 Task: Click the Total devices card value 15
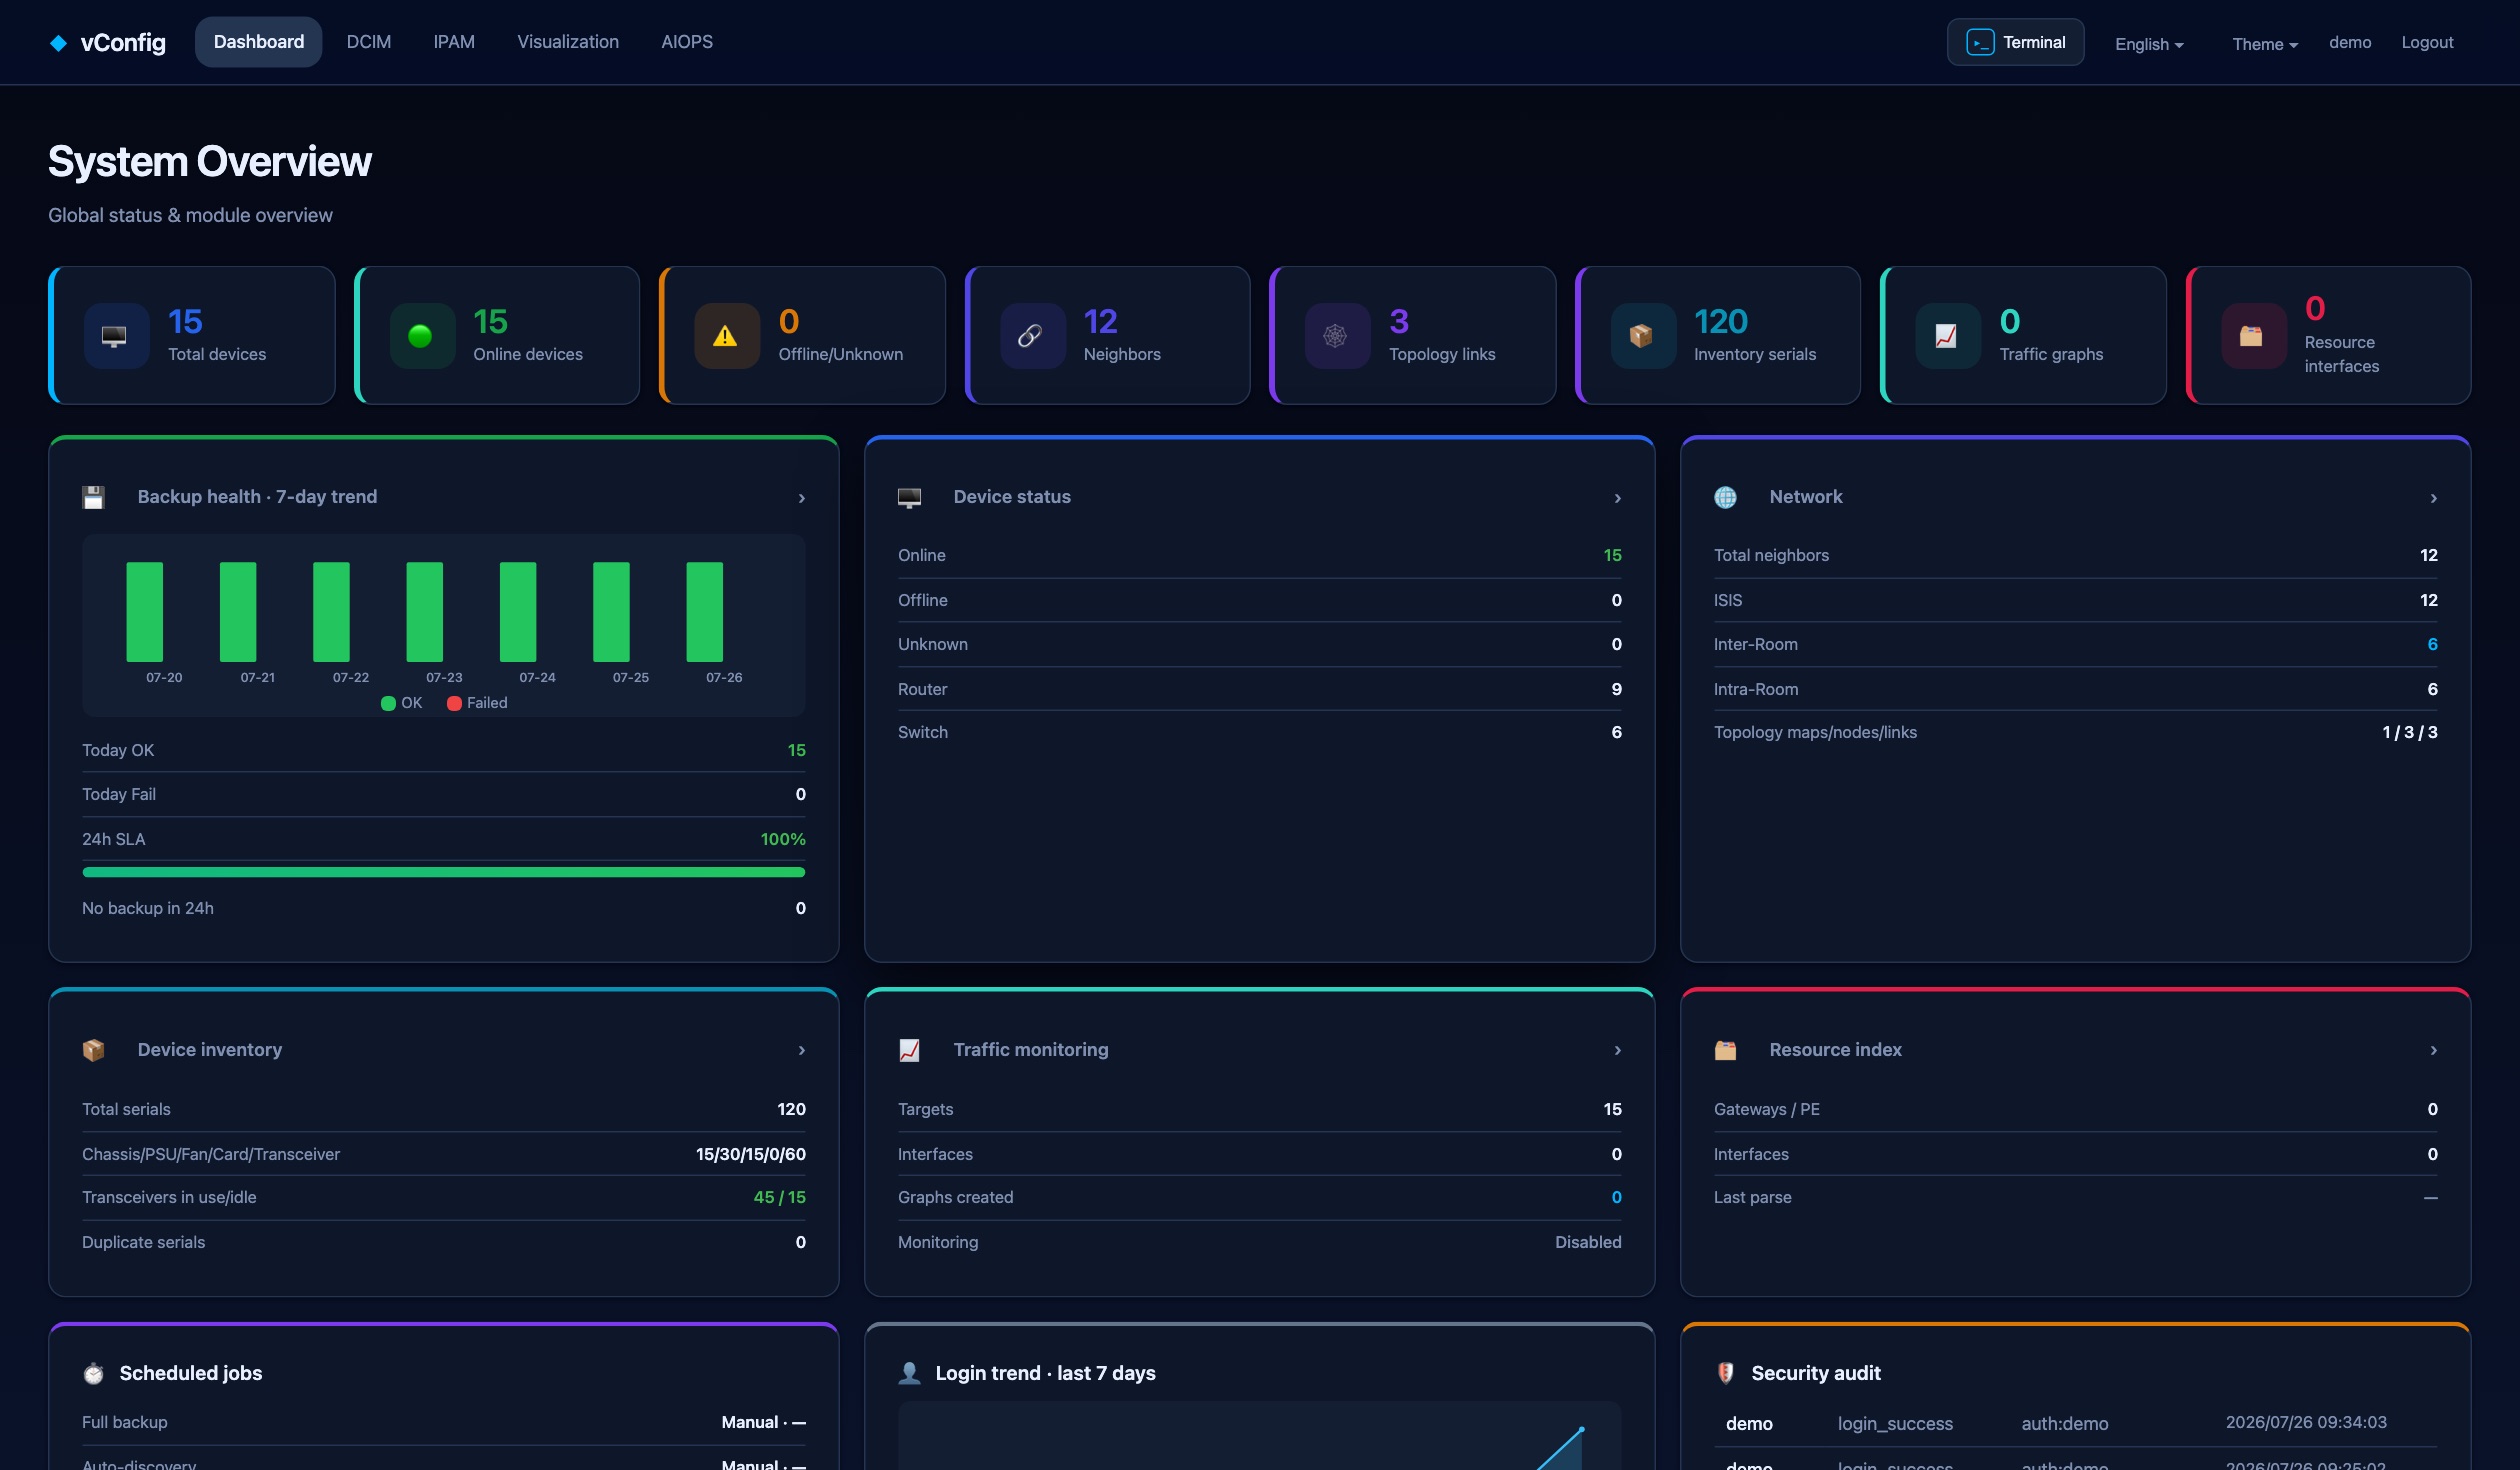(x=185, y=321)
